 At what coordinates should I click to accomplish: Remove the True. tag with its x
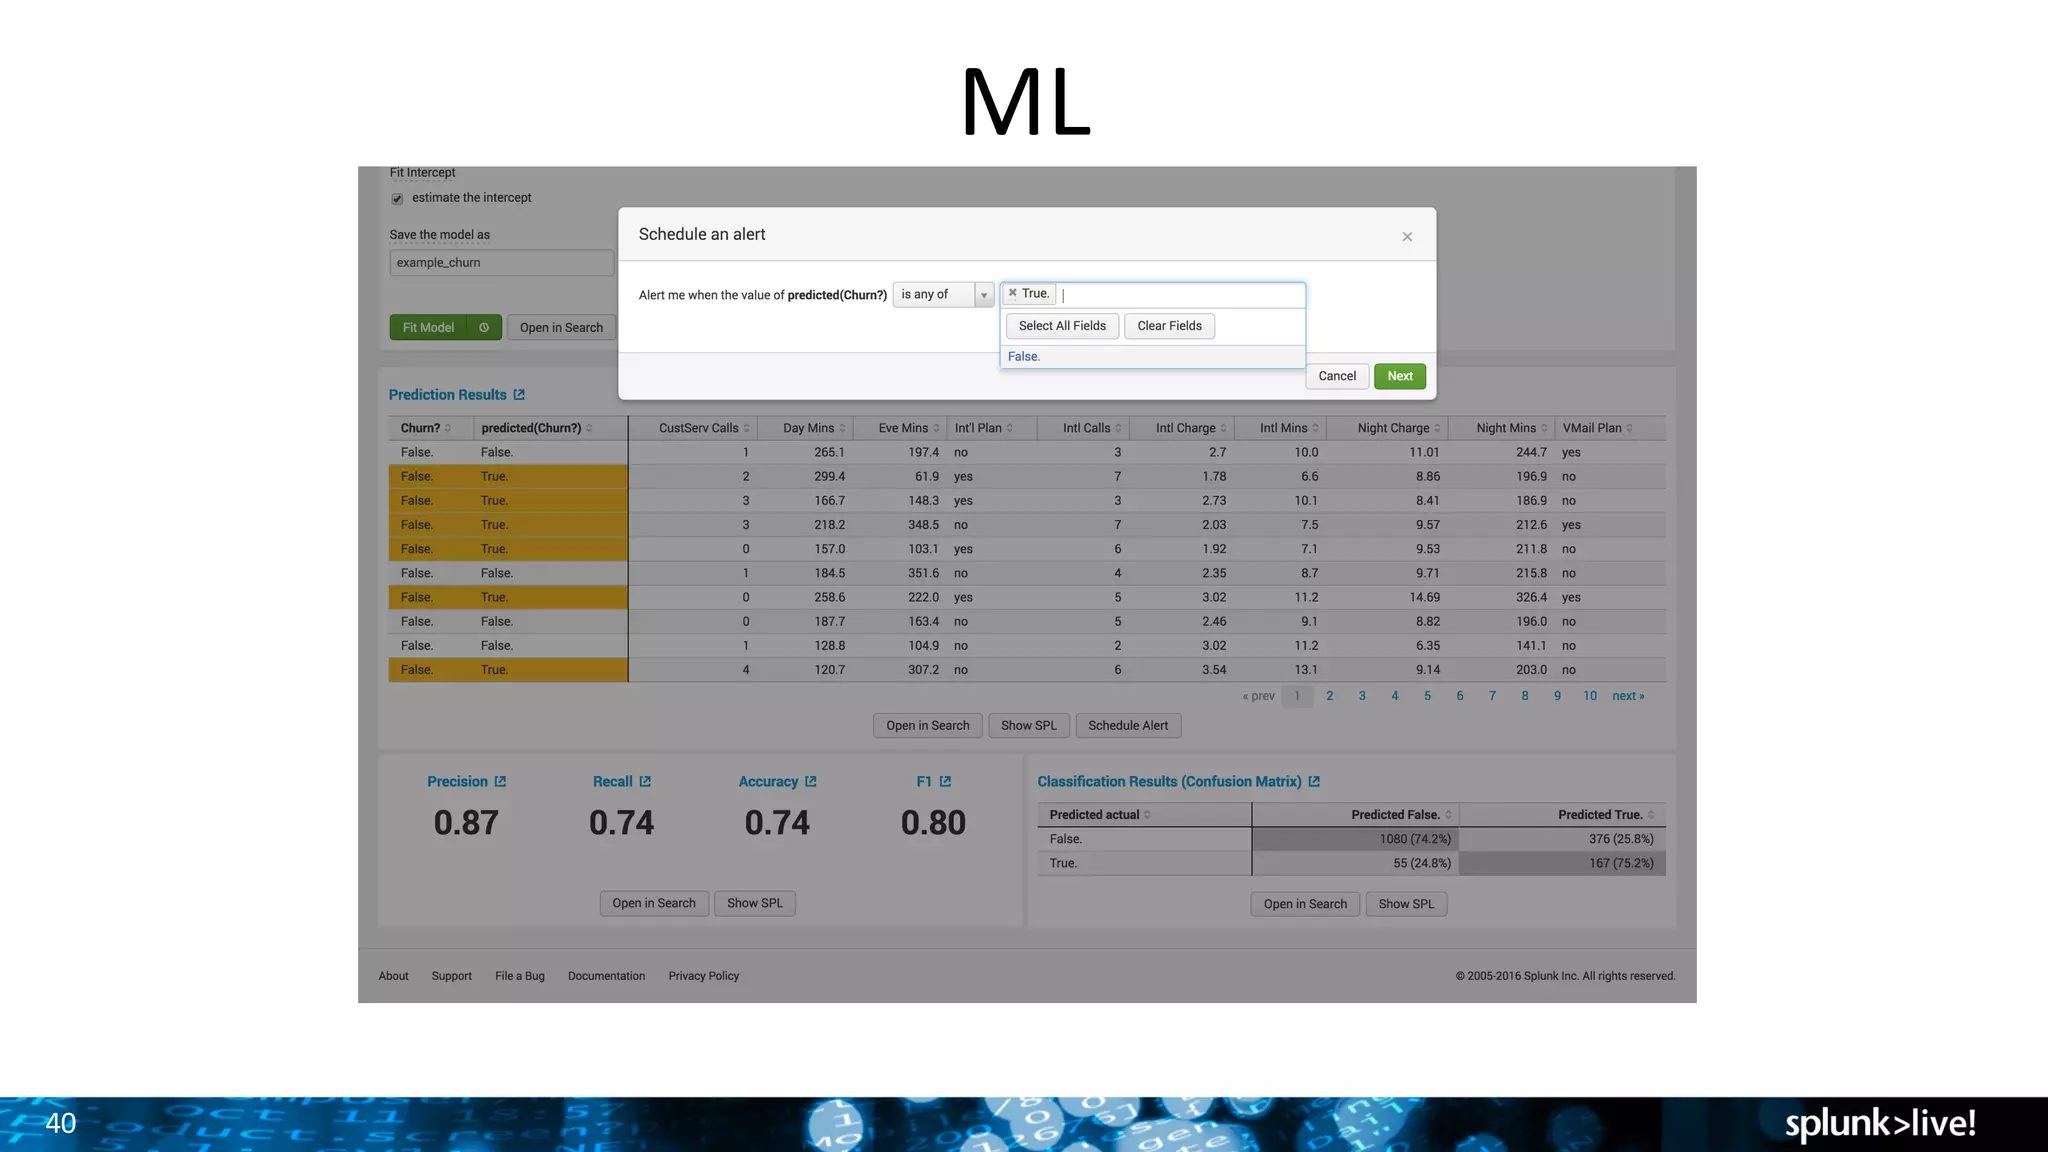click(1012, 293)
